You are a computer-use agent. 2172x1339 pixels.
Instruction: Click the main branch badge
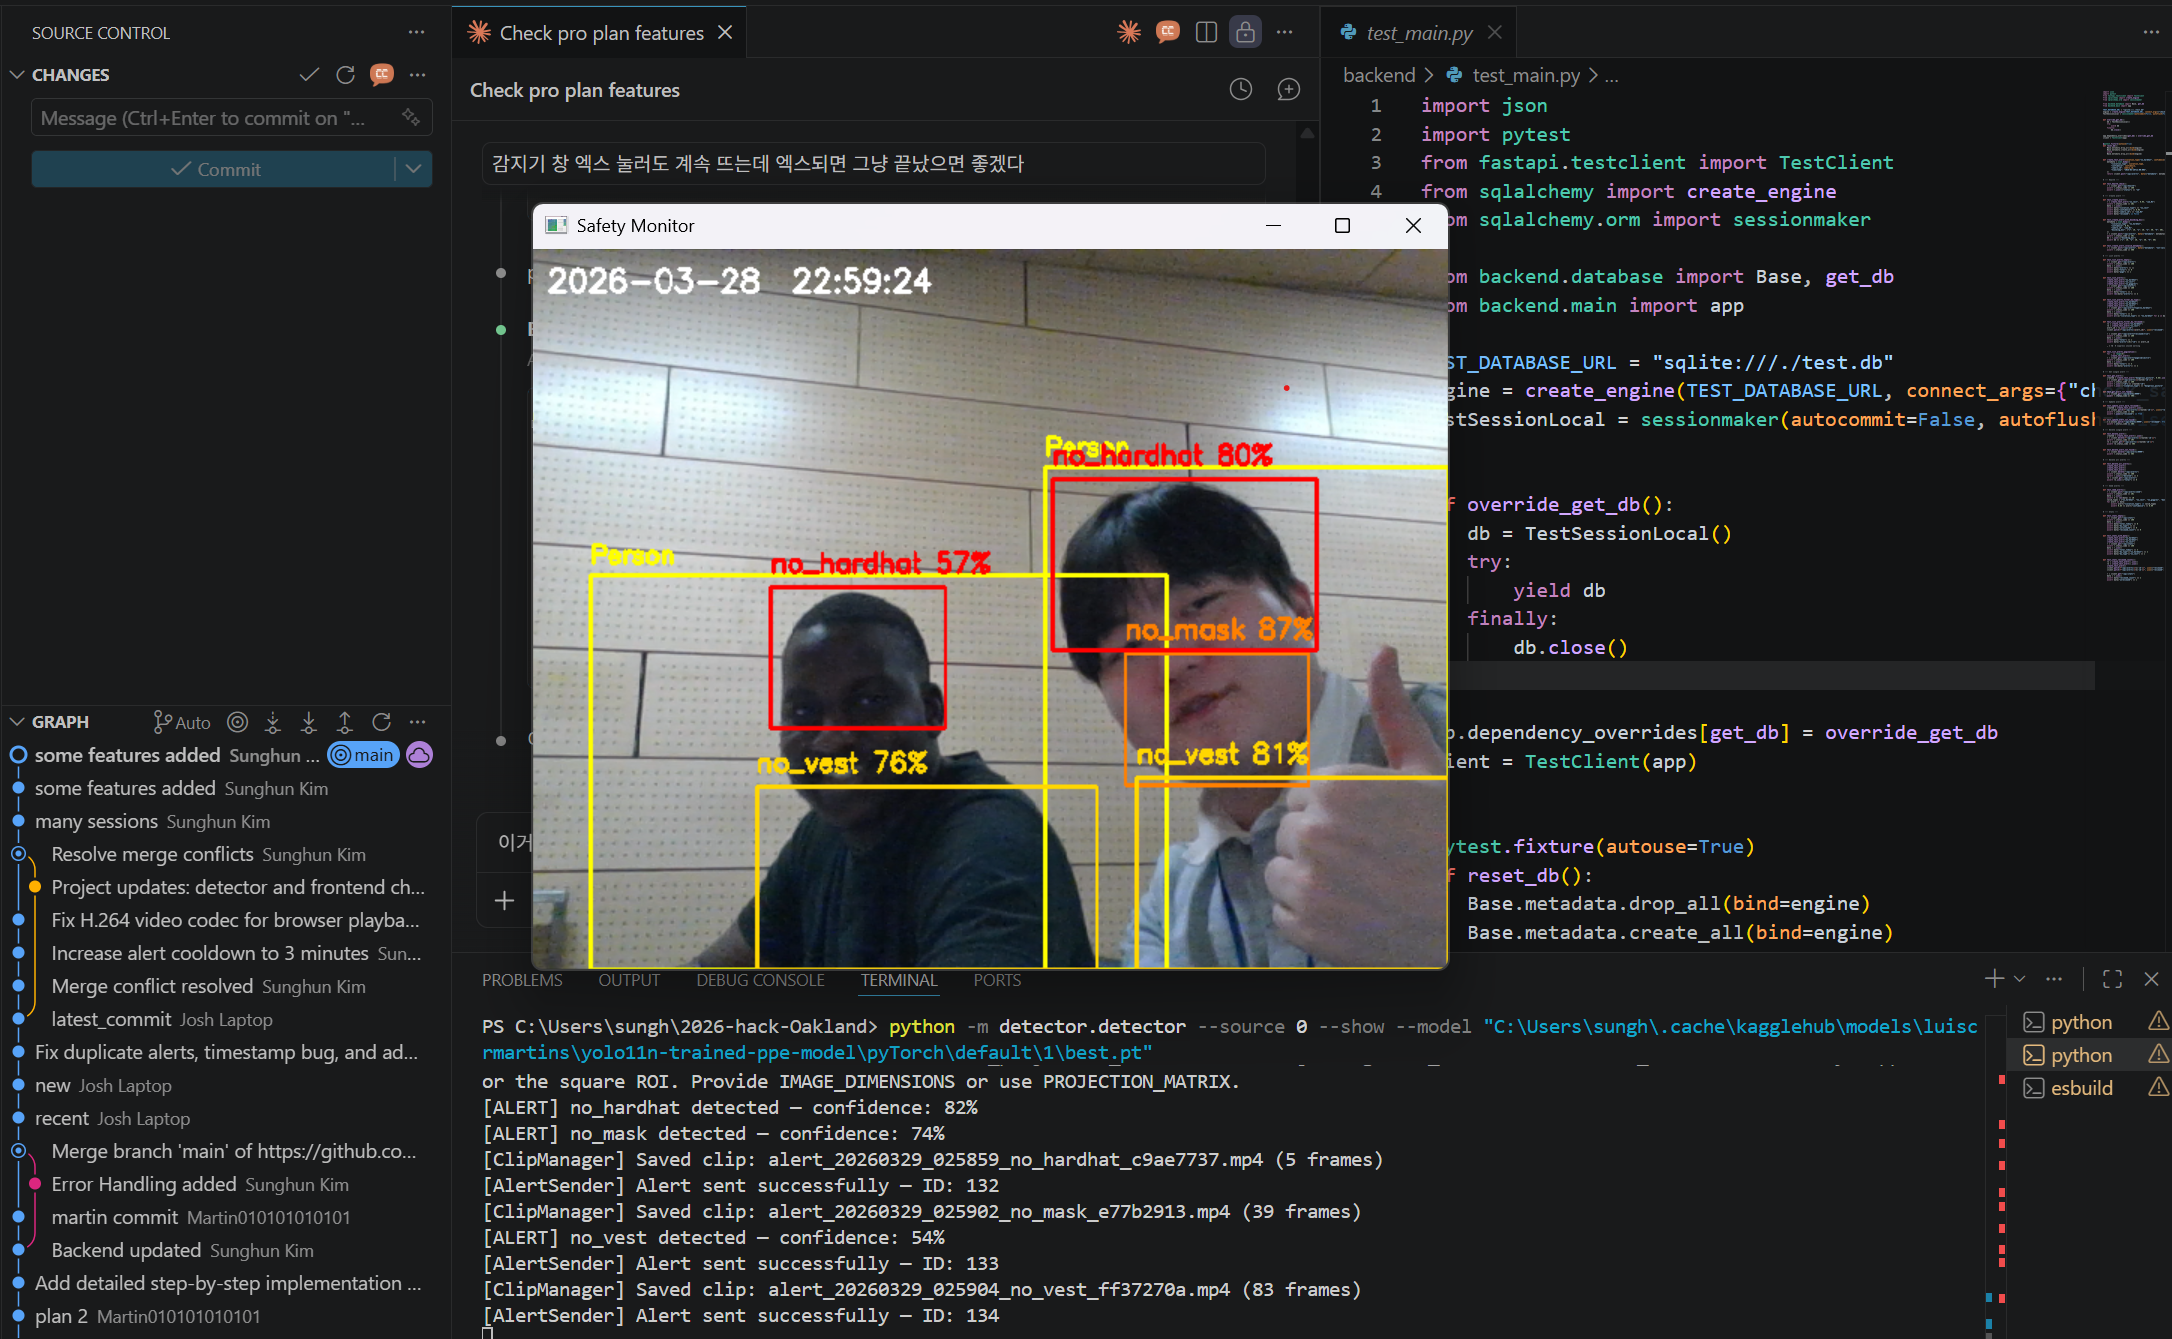pos(364,755)
